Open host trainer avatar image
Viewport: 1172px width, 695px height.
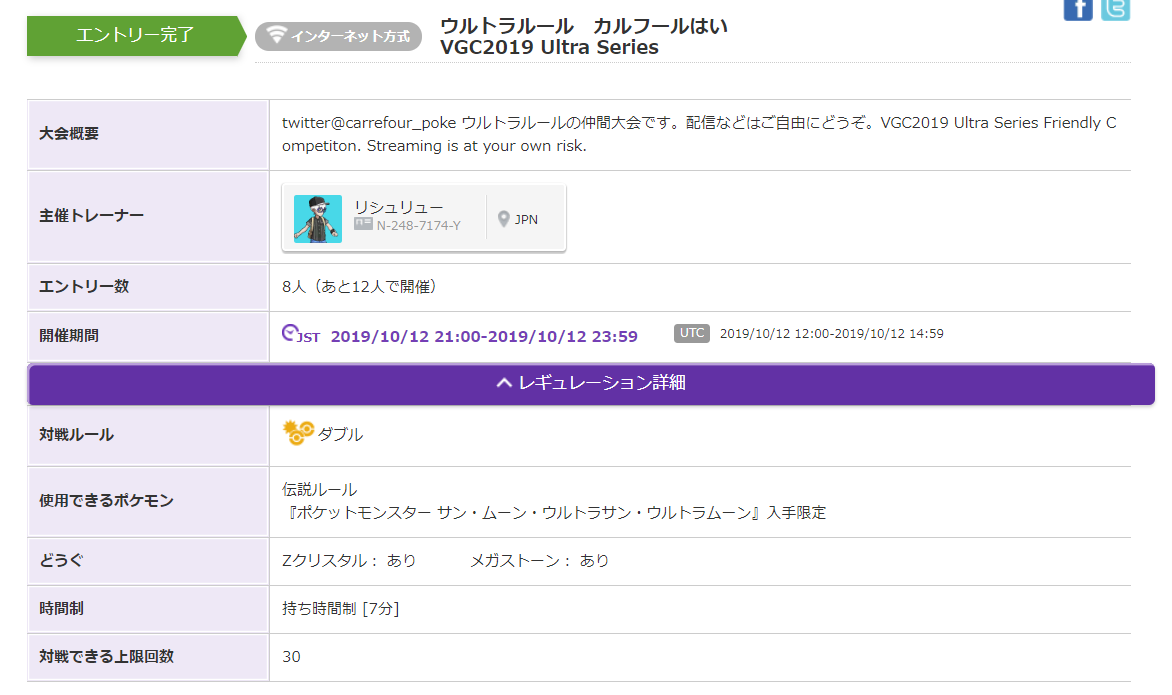[x=318, y=219]
